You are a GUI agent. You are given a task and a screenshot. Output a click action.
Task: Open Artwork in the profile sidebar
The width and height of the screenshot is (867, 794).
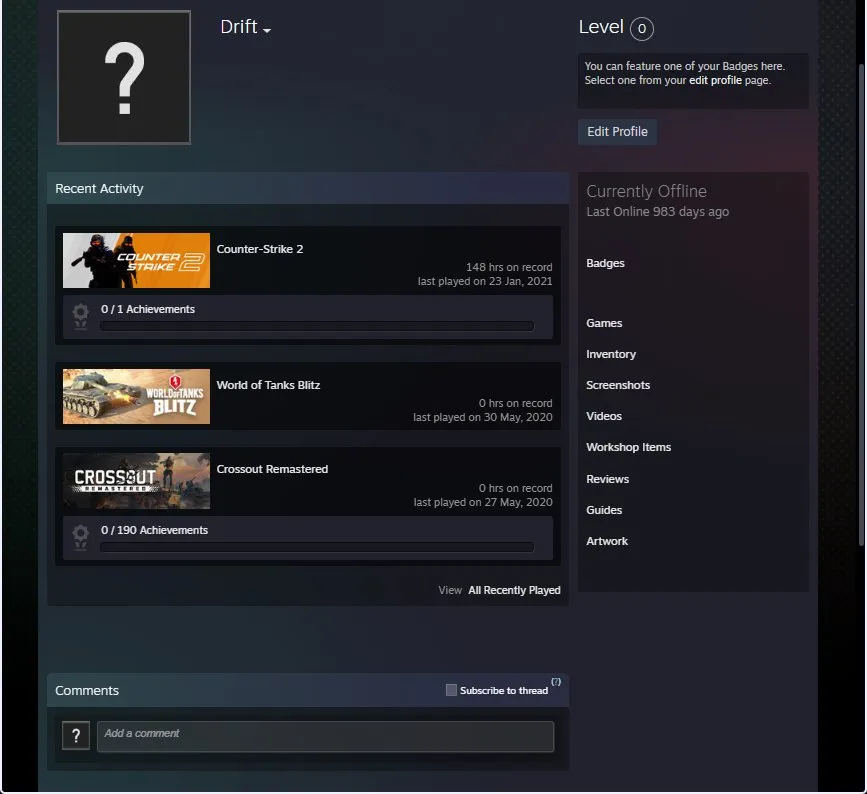pos(607,541)
